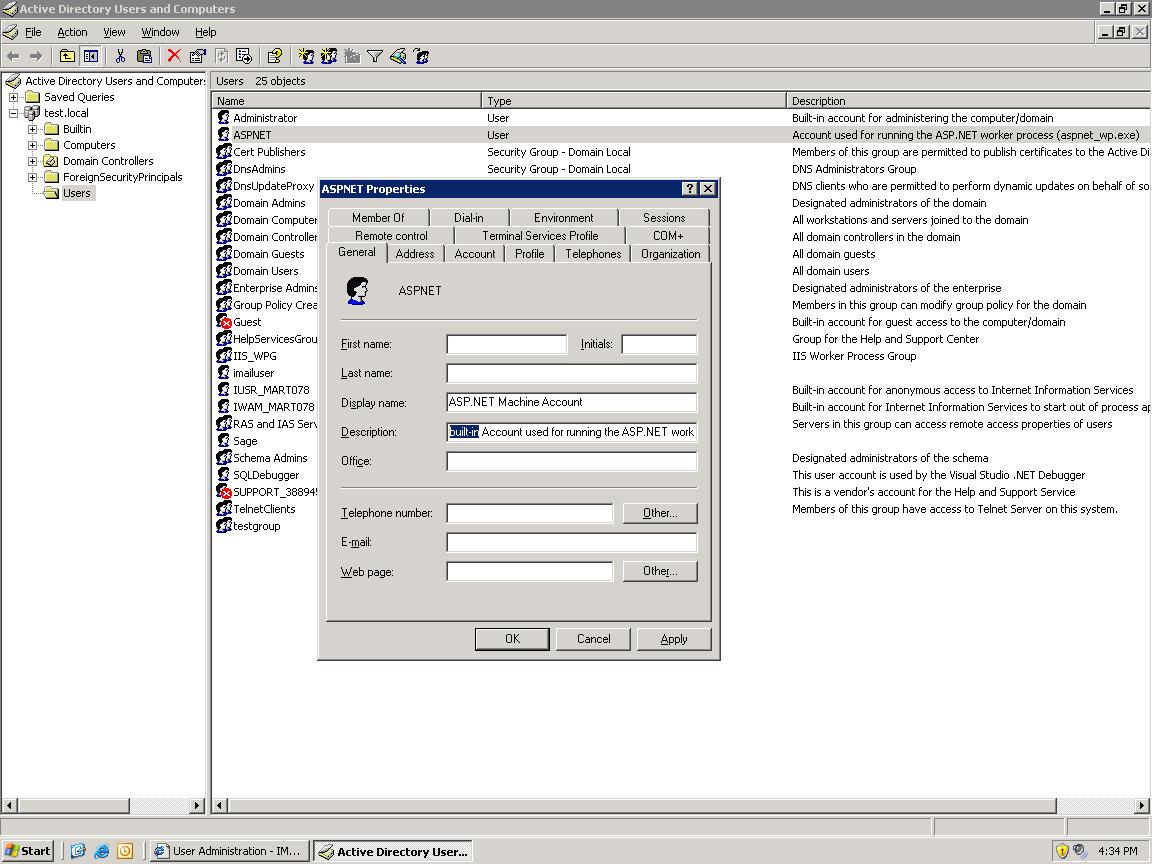Expand the Domain Controllers node
The image size is (1152, 864).
point(32,161)
